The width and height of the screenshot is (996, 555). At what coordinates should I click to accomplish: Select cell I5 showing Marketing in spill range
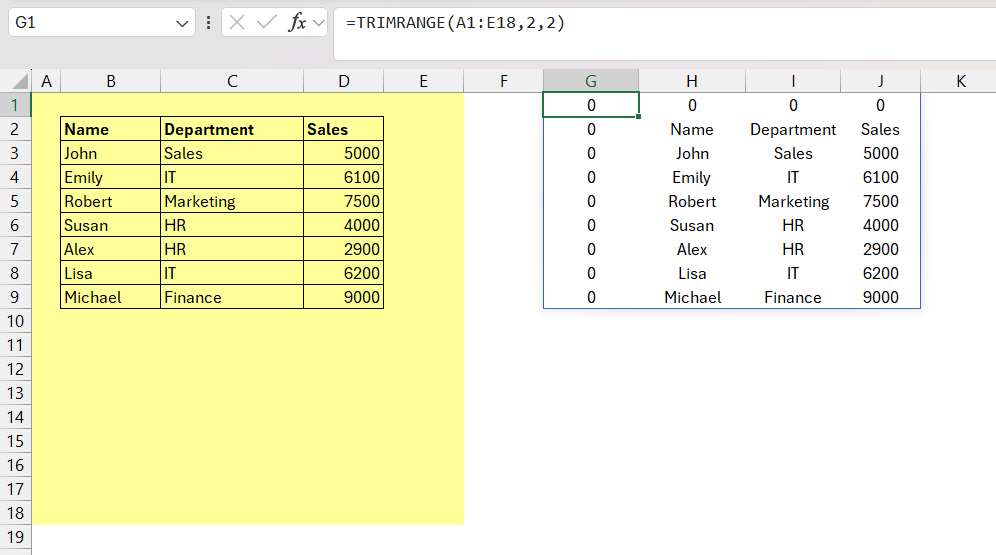coord(793,201)
